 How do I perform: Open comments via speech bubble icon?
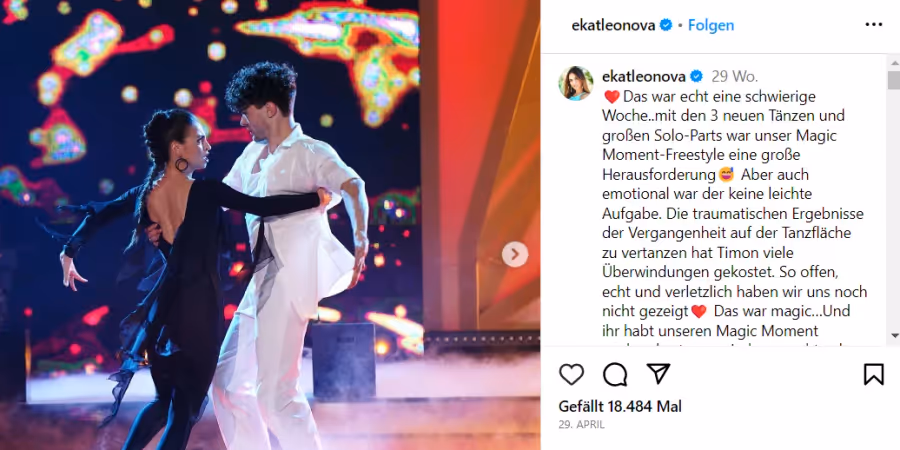click(x=615, y=374)
